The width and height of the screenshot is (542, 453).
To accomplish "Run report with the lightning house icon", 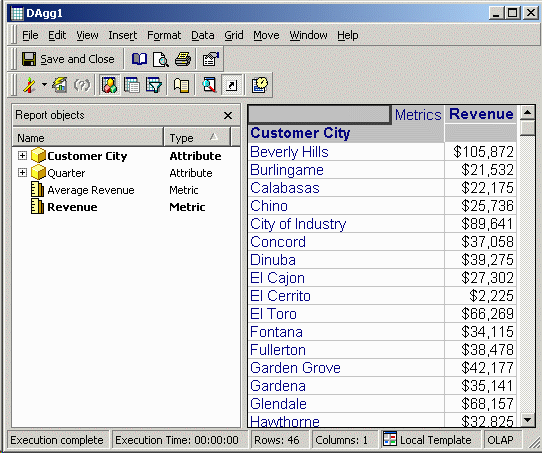I will pyautogui.click(x=60, y=85).
